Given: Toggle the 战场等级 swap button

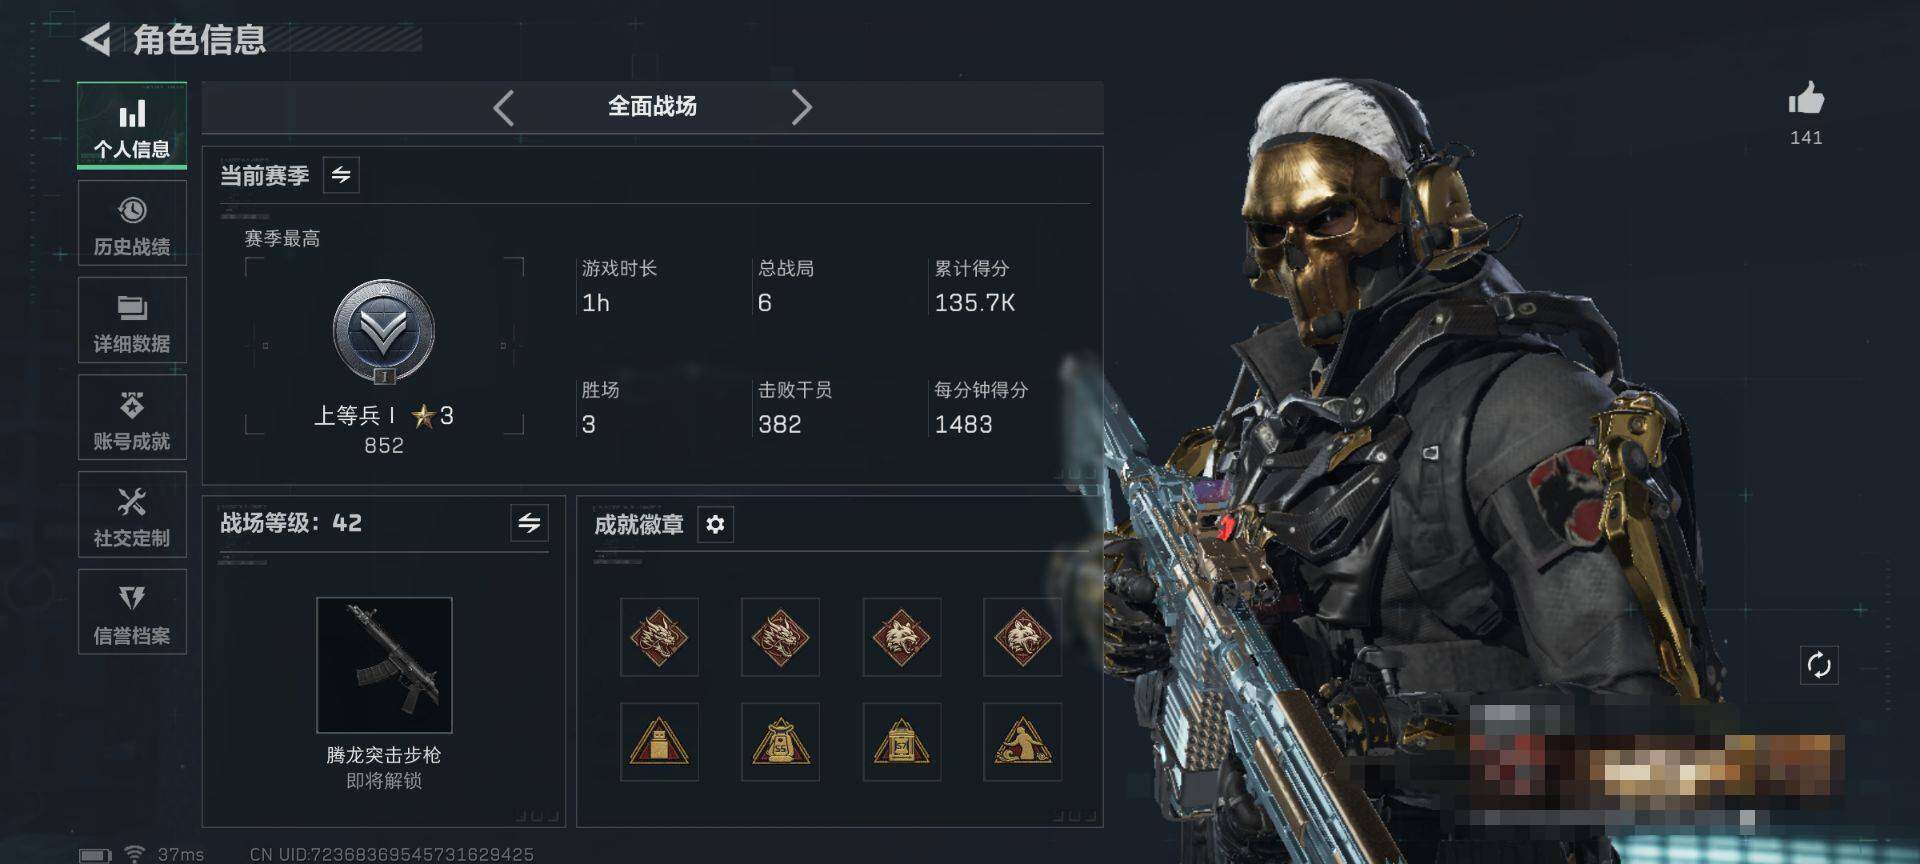Looking at the screenshot, I should [529, 522].
